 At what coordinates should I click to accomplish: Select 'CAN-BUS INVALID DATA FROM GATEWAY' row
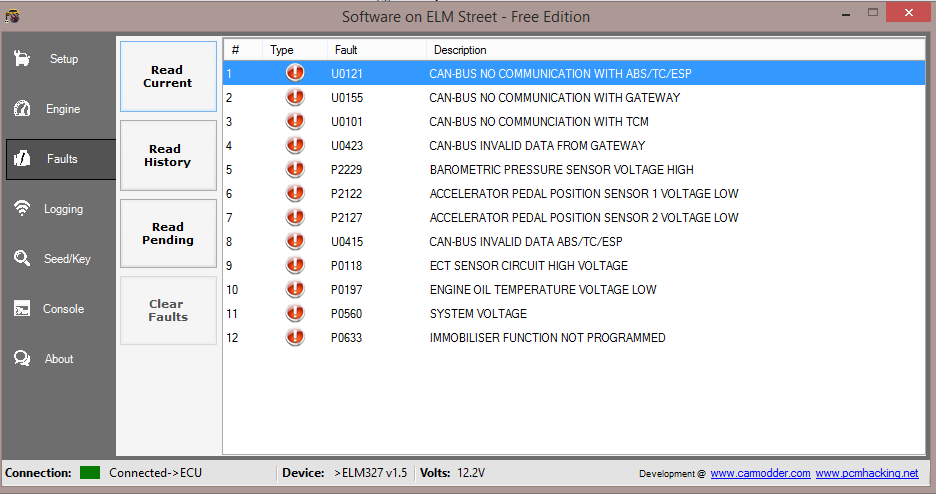pyautogui.click(x=574, y=146)
